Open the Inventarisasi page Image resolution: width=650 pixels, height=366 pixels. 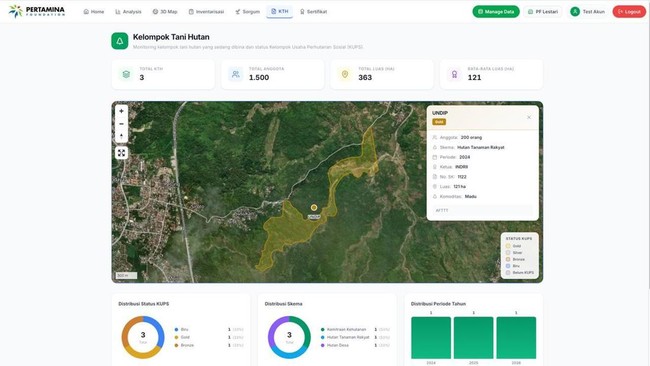click(x=206, y=12)
